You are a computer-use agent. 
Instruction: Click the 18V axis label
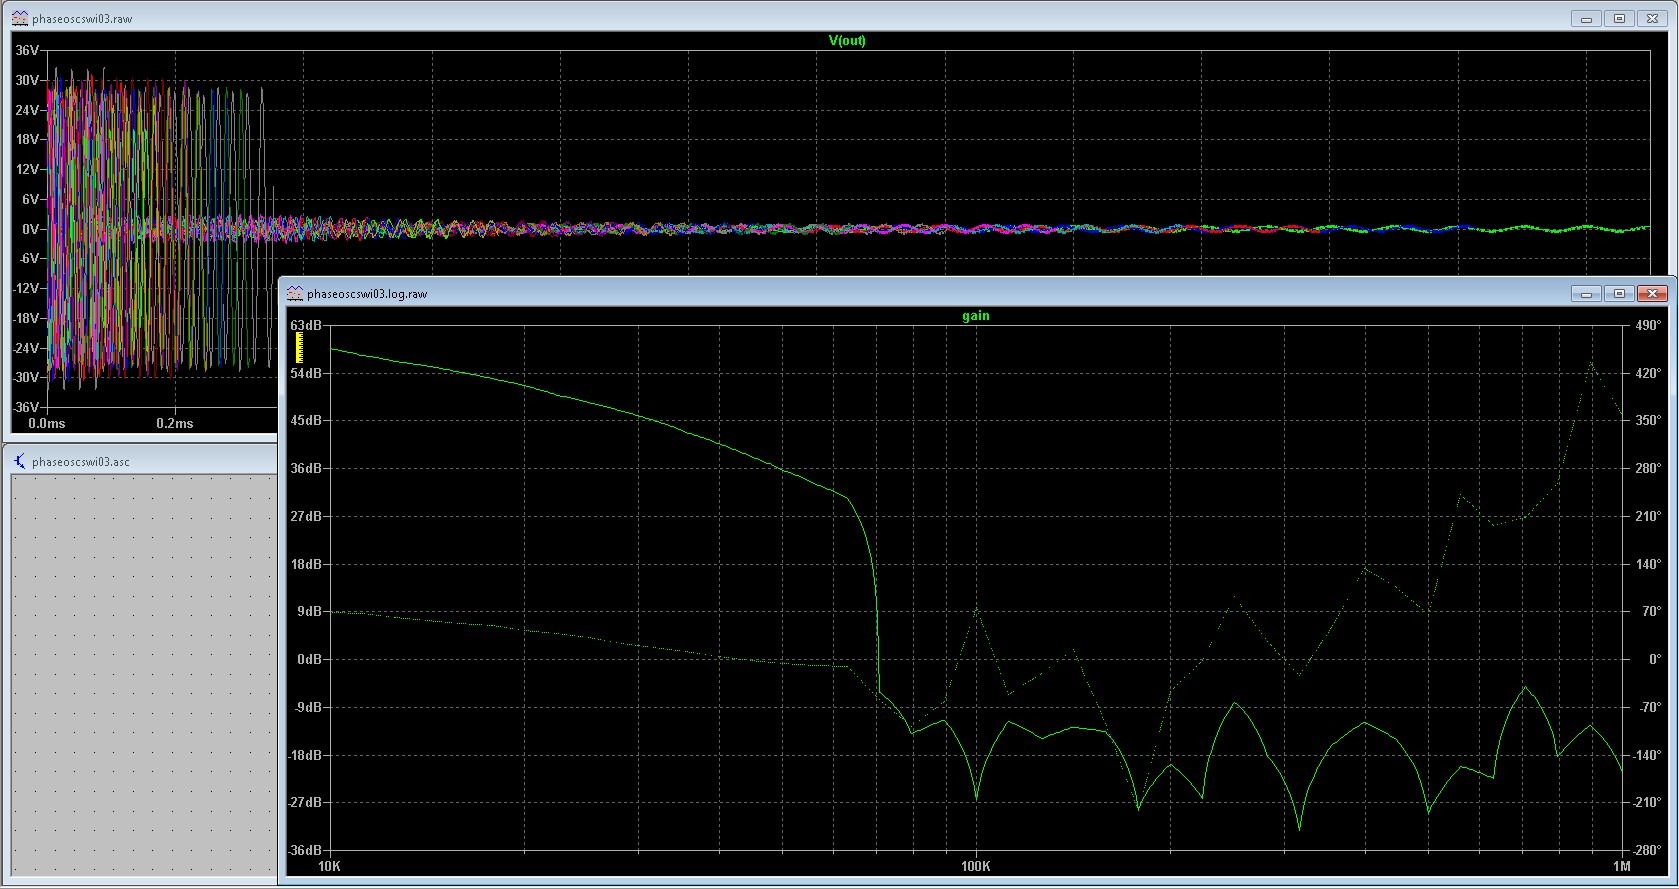point(27,140)
